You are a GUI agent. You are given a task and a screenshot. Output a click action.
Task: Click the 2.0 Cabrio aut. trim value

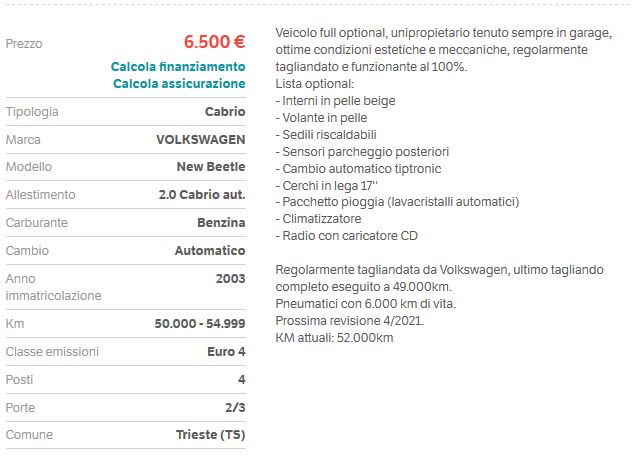click(x=202, y=194)
